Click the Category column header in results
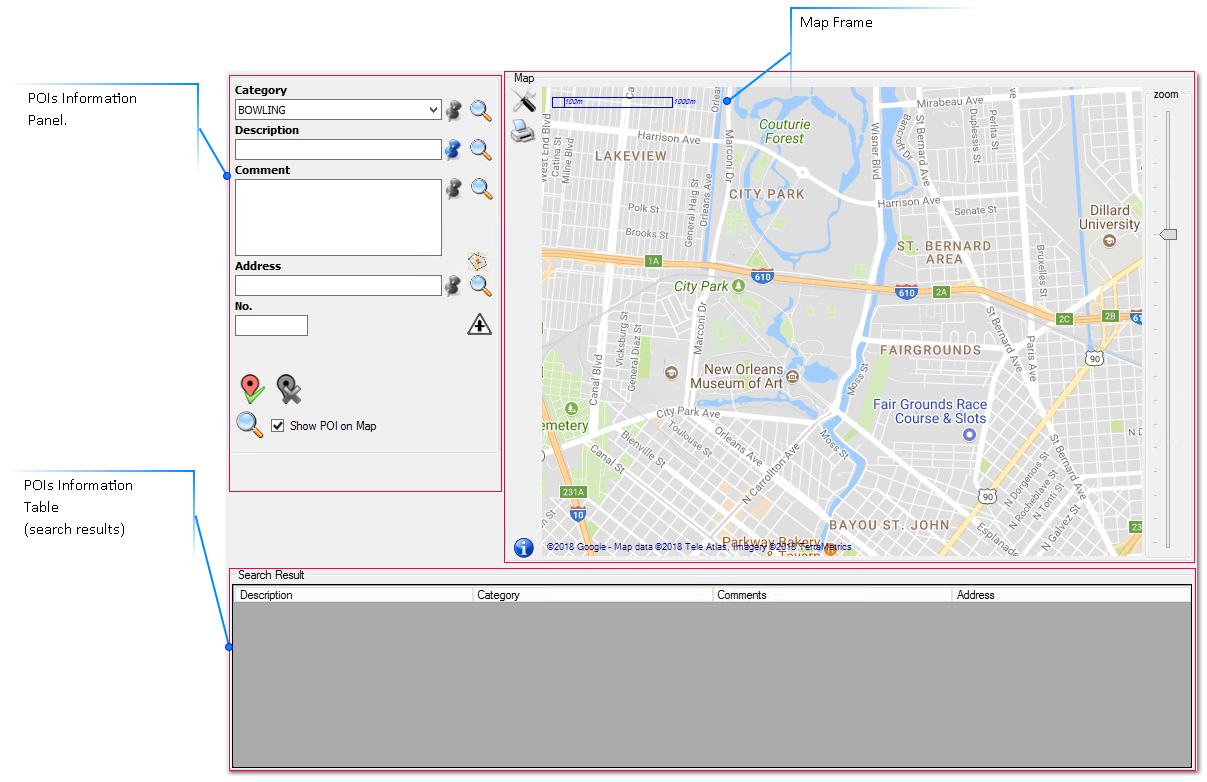Viewport: 1207px width, 782px height. pos(593,595)
